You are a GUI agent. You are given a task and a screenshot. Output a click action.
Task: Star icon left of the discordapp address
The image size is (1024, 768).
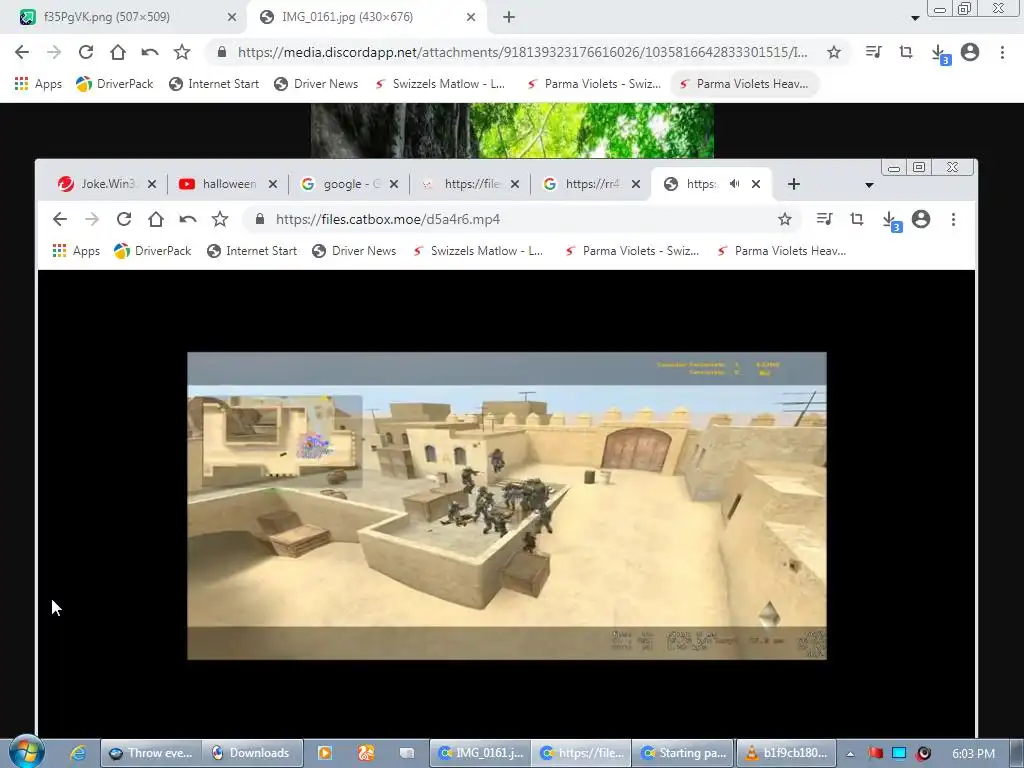point(182,52)
